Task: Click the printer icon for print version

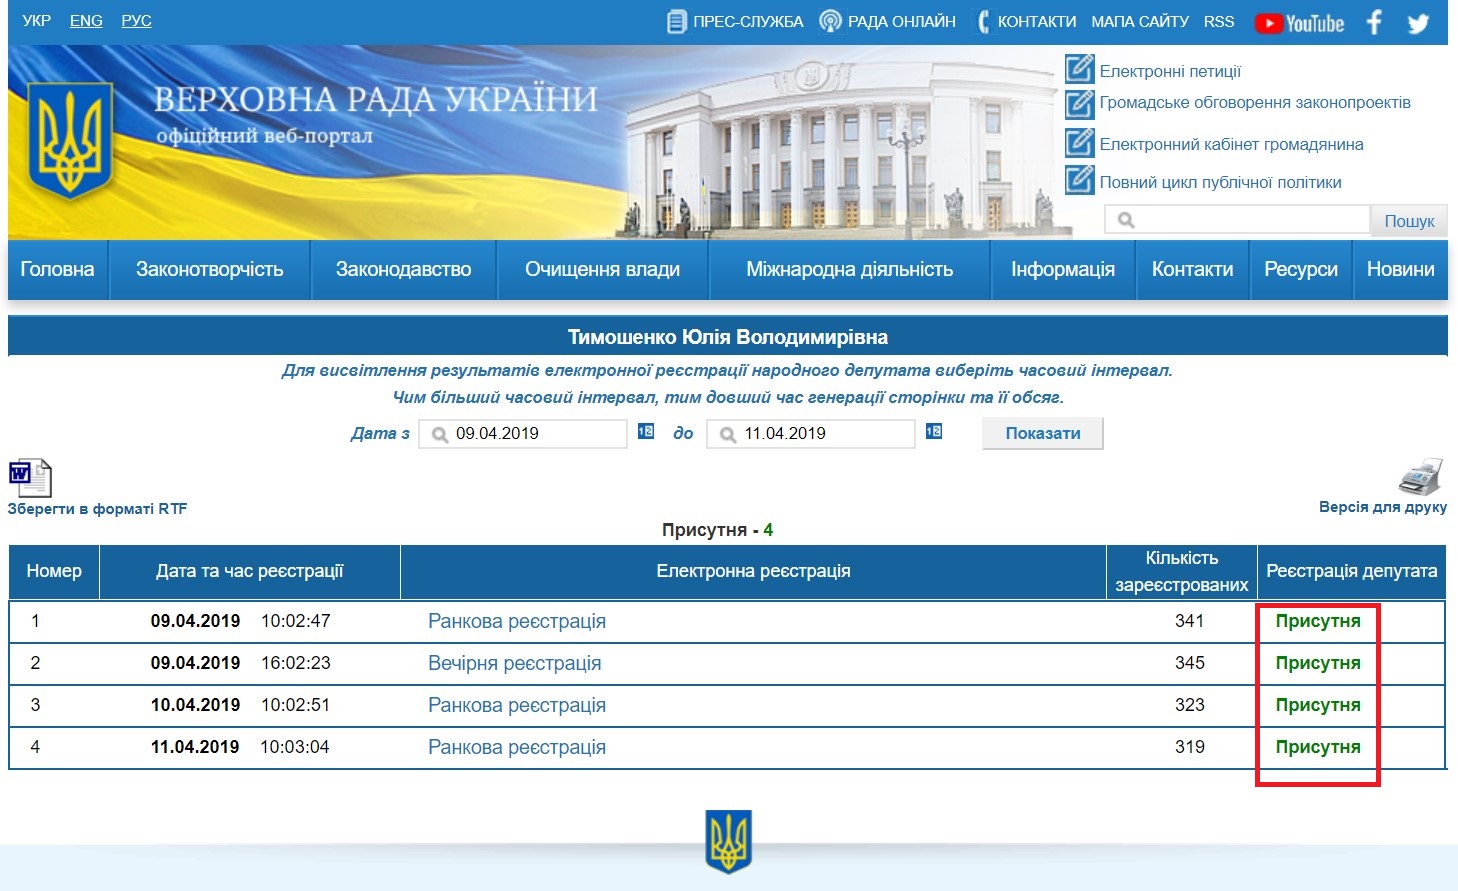Action: point(1420,477)
